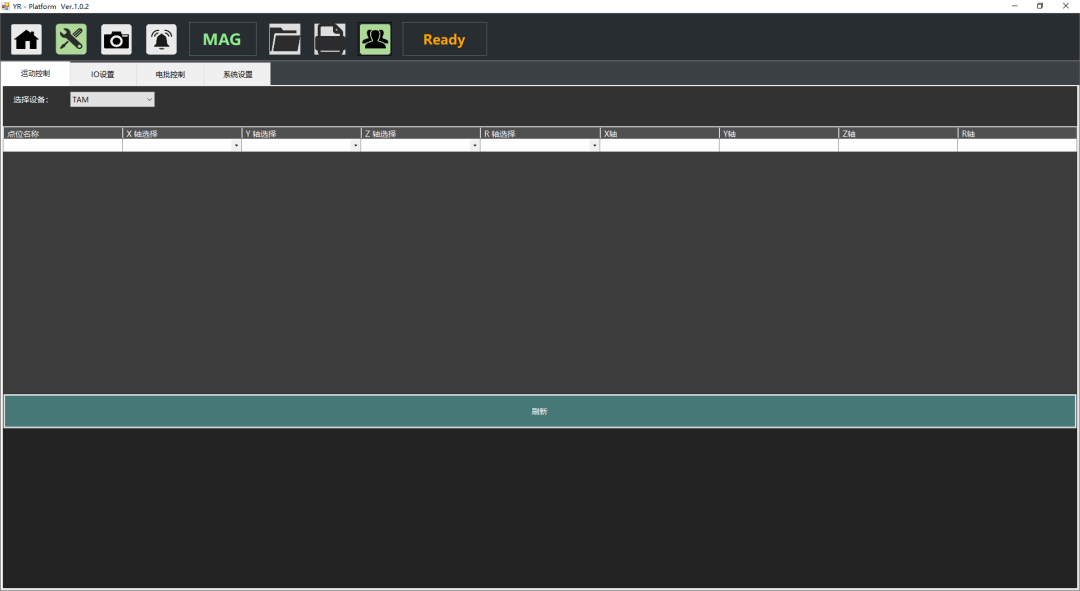The image size is (1080, 591).
Task: Switch to the 电批控制 tab
Action: point(170,74)
